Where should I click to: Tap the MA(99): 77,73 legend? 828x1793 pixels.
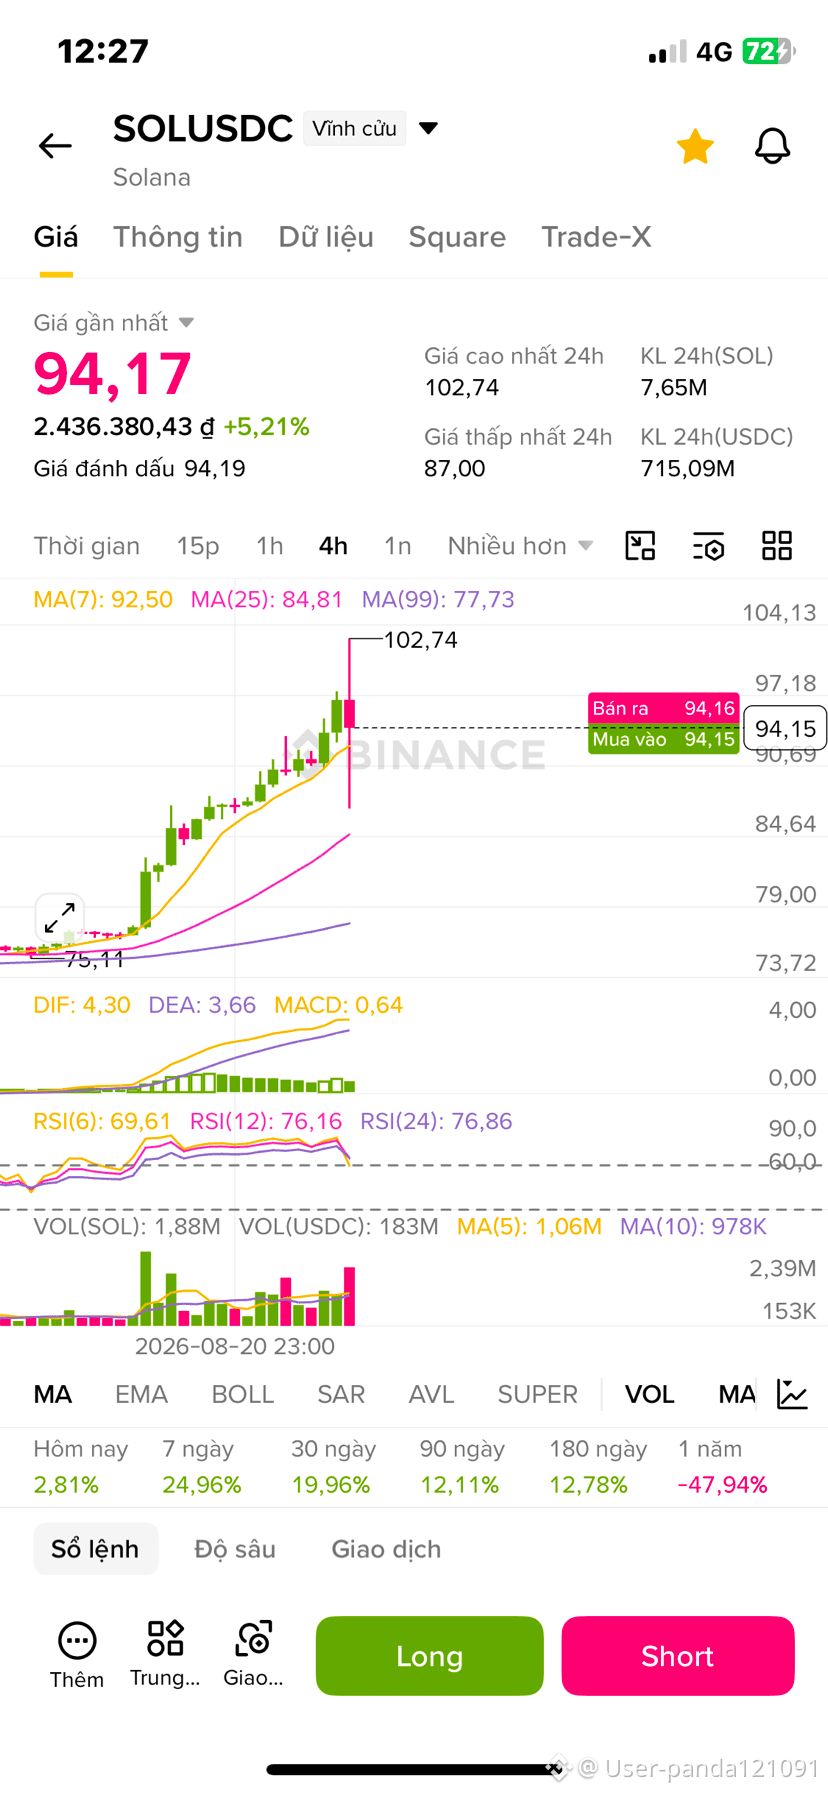(x=438, y=599)
